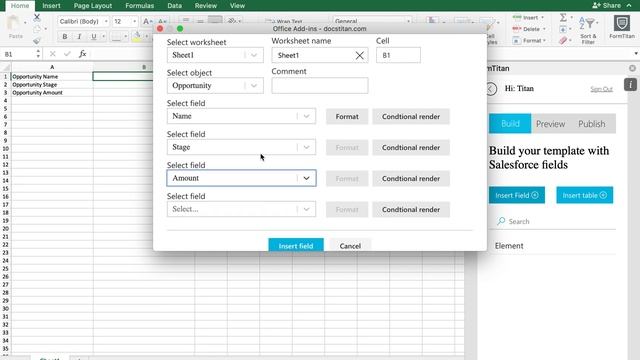The width and height of the screenshot is (640, 360).
Task: Click the info icon on pane edge
Action: (x=630, y=84)
